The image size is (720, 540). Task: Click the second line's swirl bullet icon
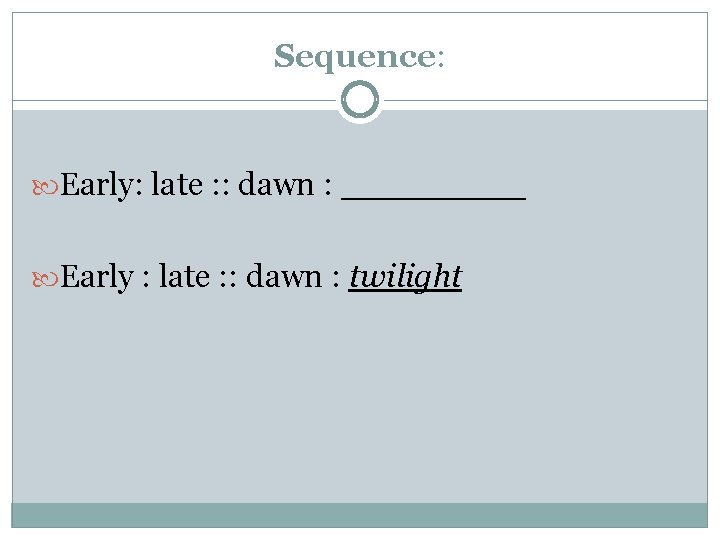click(48, 277)
